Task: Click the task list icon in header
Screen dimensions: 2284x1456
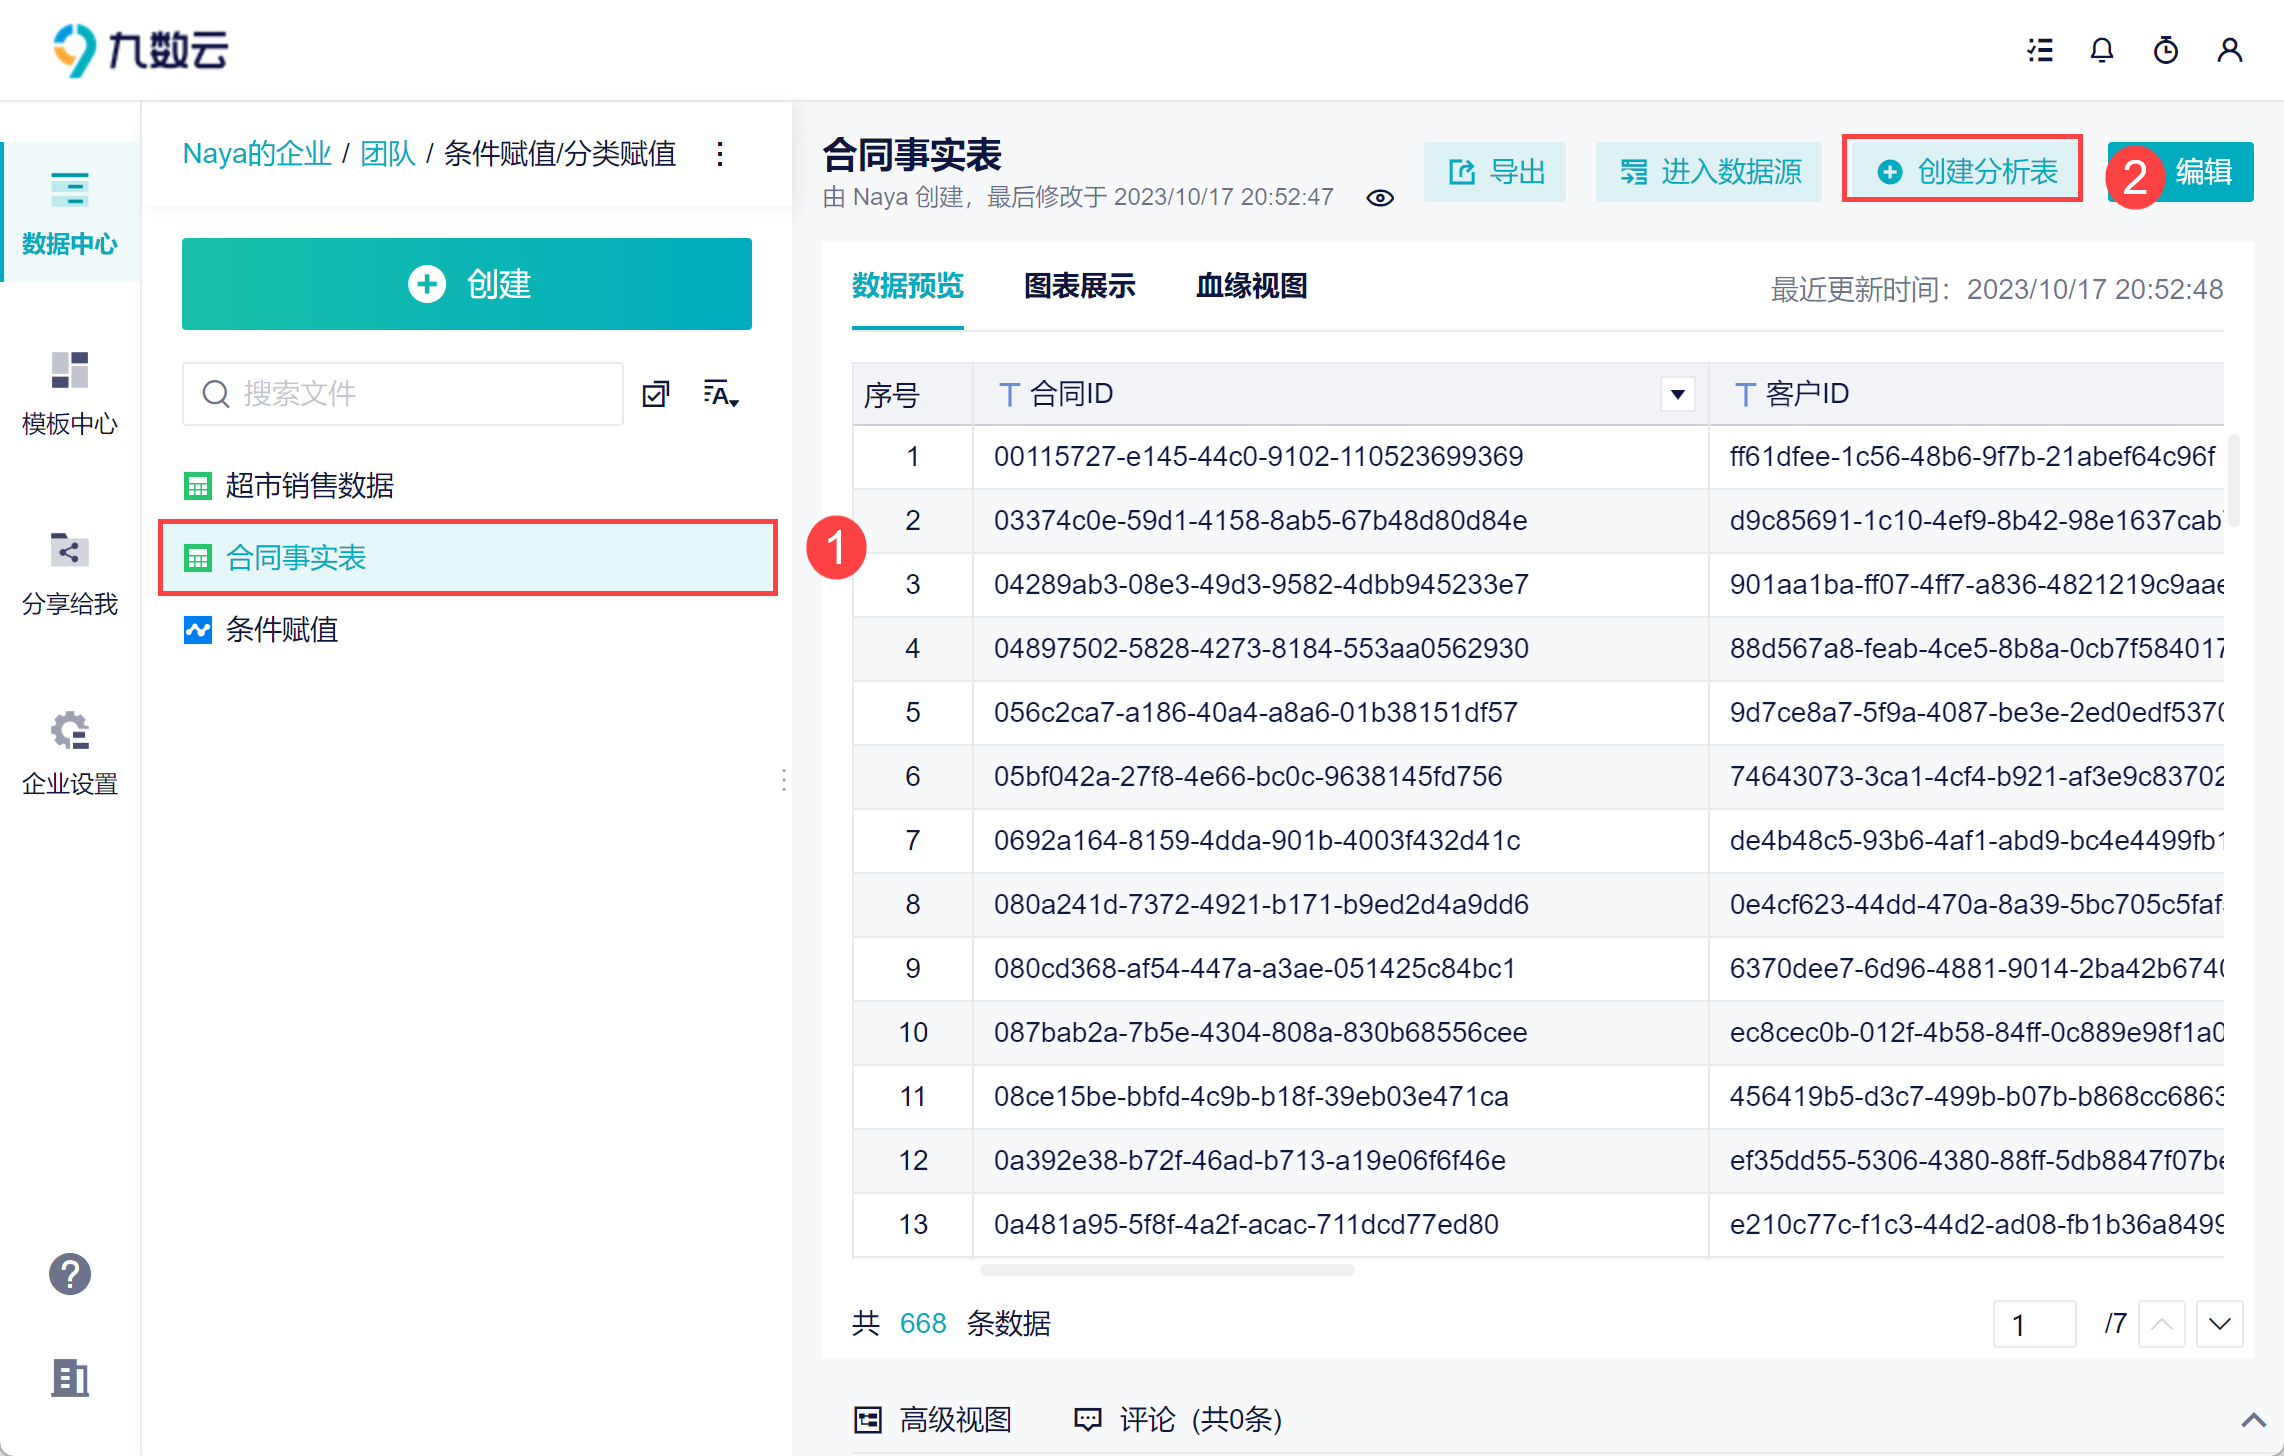Action: click(x=2040, y=50)
